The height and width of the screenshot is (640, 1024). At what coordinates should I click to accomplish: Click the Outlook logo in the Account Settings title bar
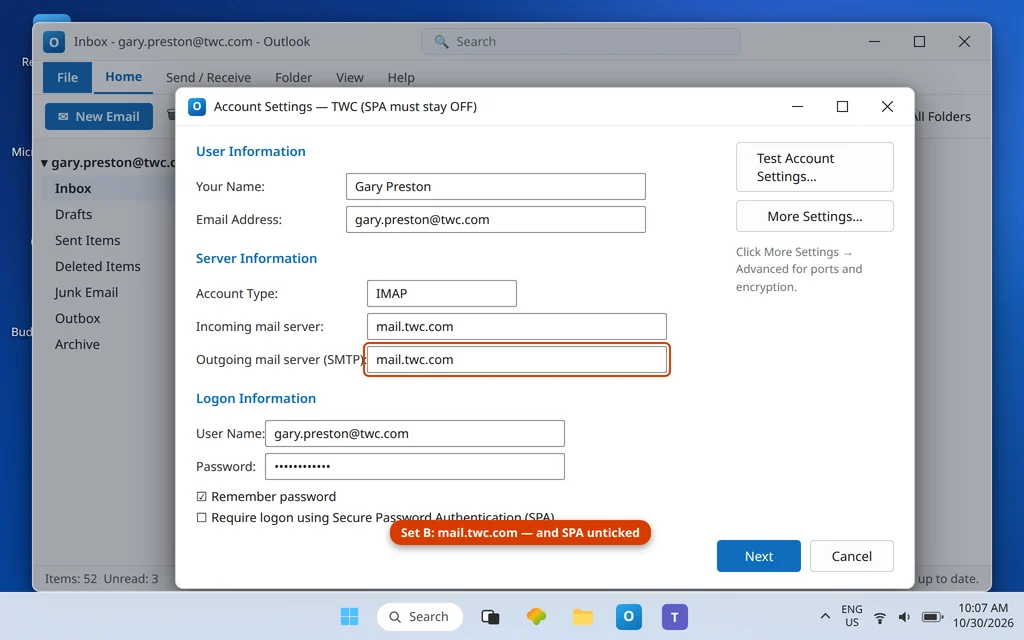point(197,106)
